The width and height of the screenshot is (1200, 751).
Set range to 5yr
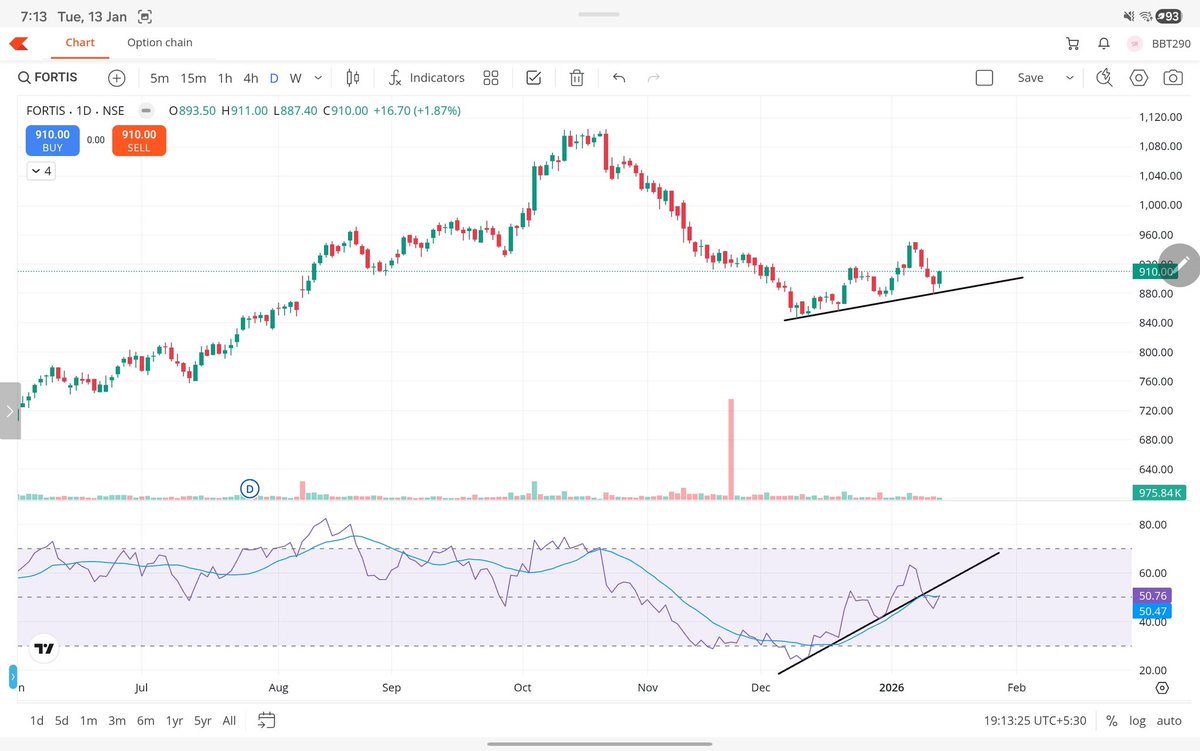[x=203, y=720]
